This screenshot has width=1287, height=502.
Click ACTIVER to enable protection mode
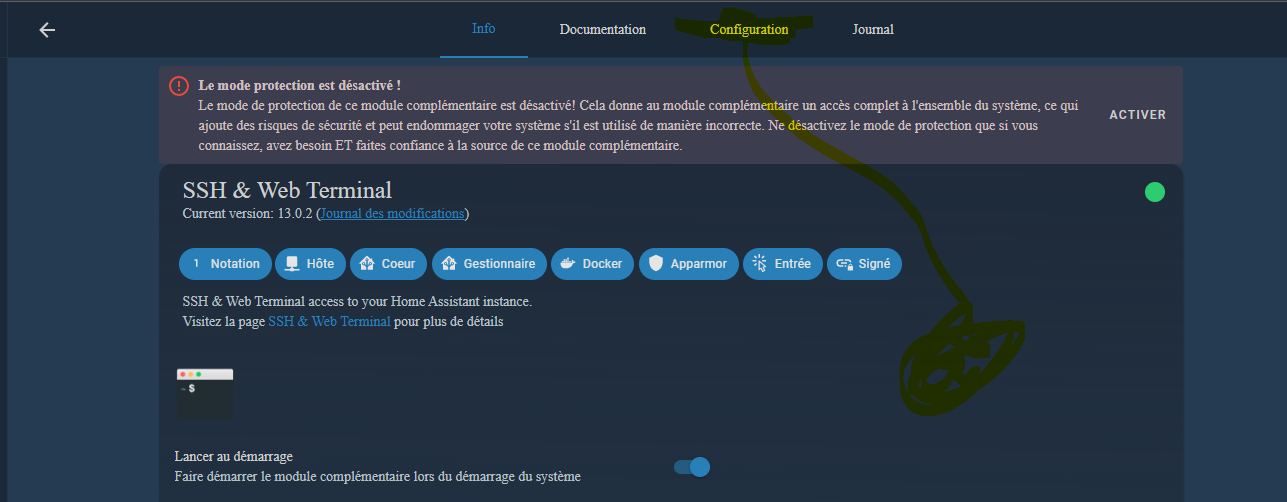(1138, 115)
